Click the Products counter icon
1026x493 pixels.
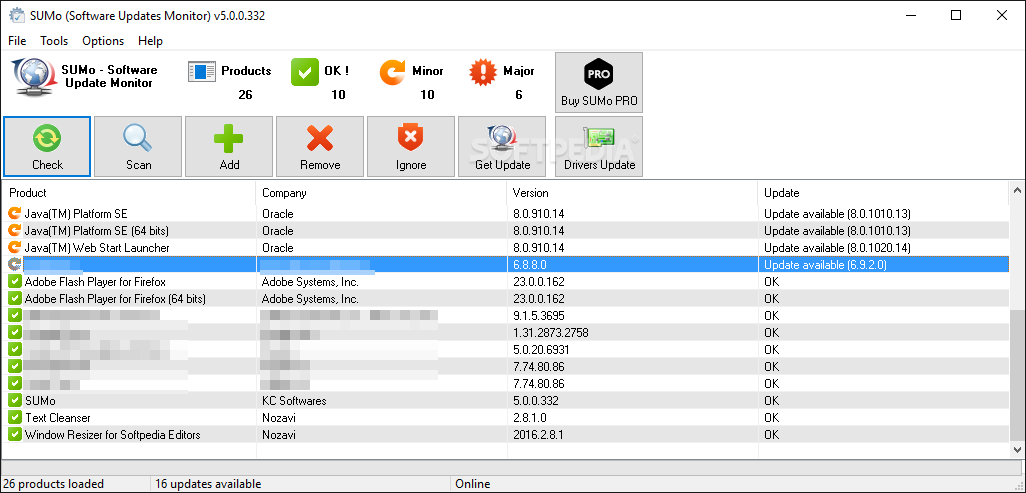coord(202,71)
